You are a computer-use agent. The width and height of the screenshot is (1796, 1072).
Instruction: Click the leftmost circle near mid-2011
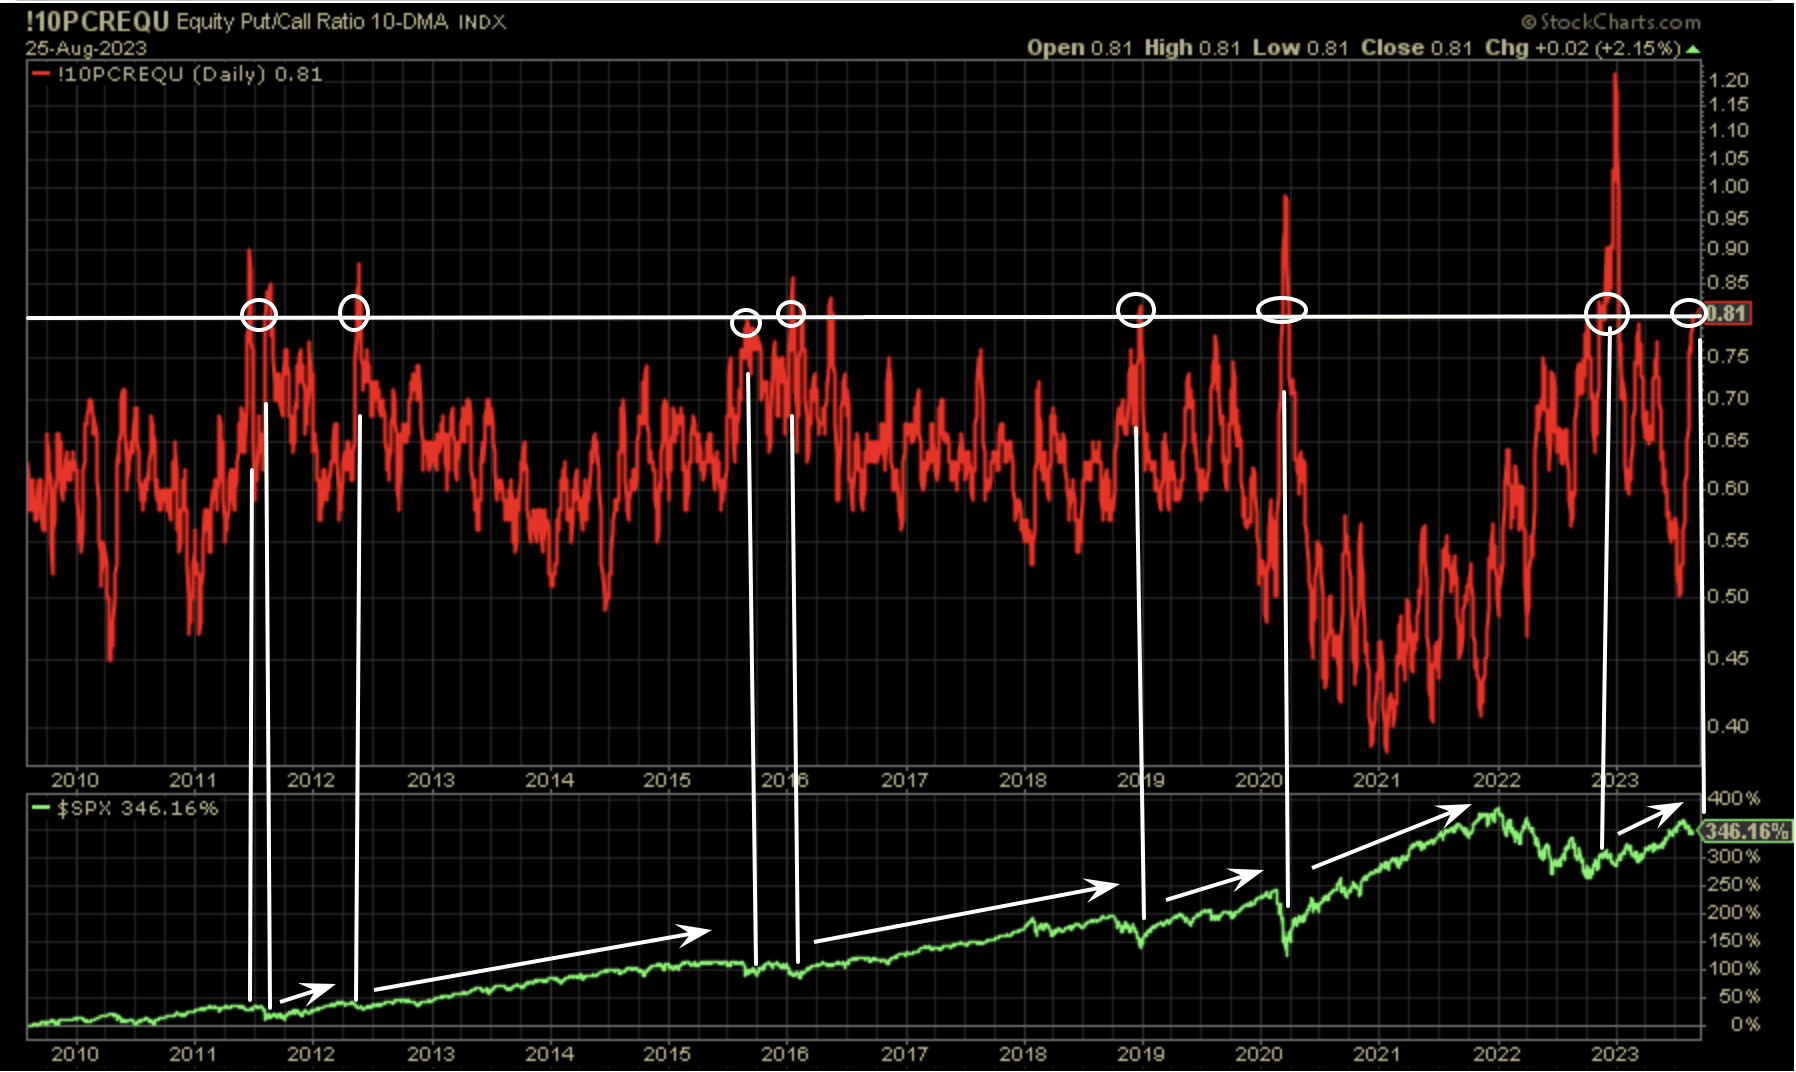[259, 315]
